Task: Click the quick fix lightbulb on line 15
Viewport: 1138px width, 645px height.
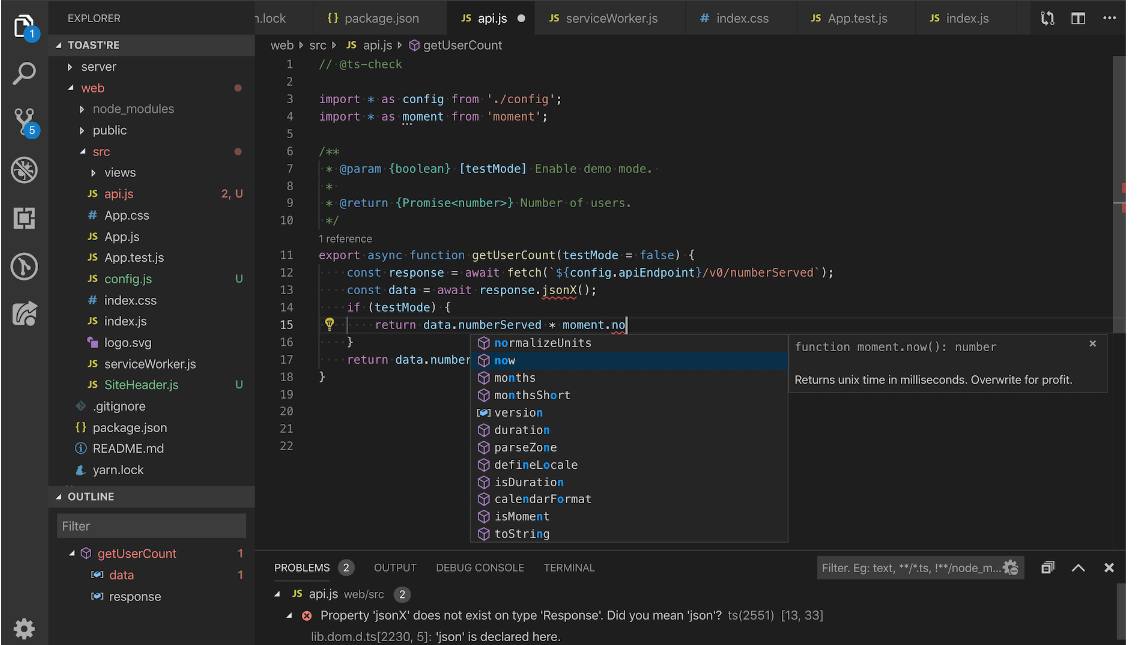Action: pos(329,324)
